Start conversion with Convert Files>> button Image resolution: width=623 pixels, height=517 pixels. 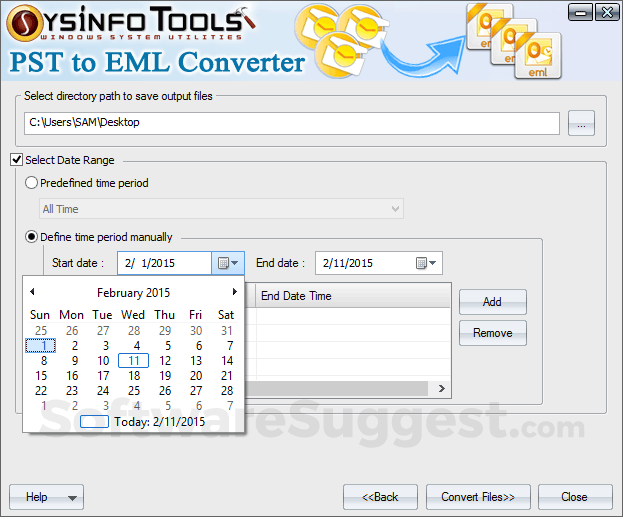pyautogui.click(x=478, y=497)
